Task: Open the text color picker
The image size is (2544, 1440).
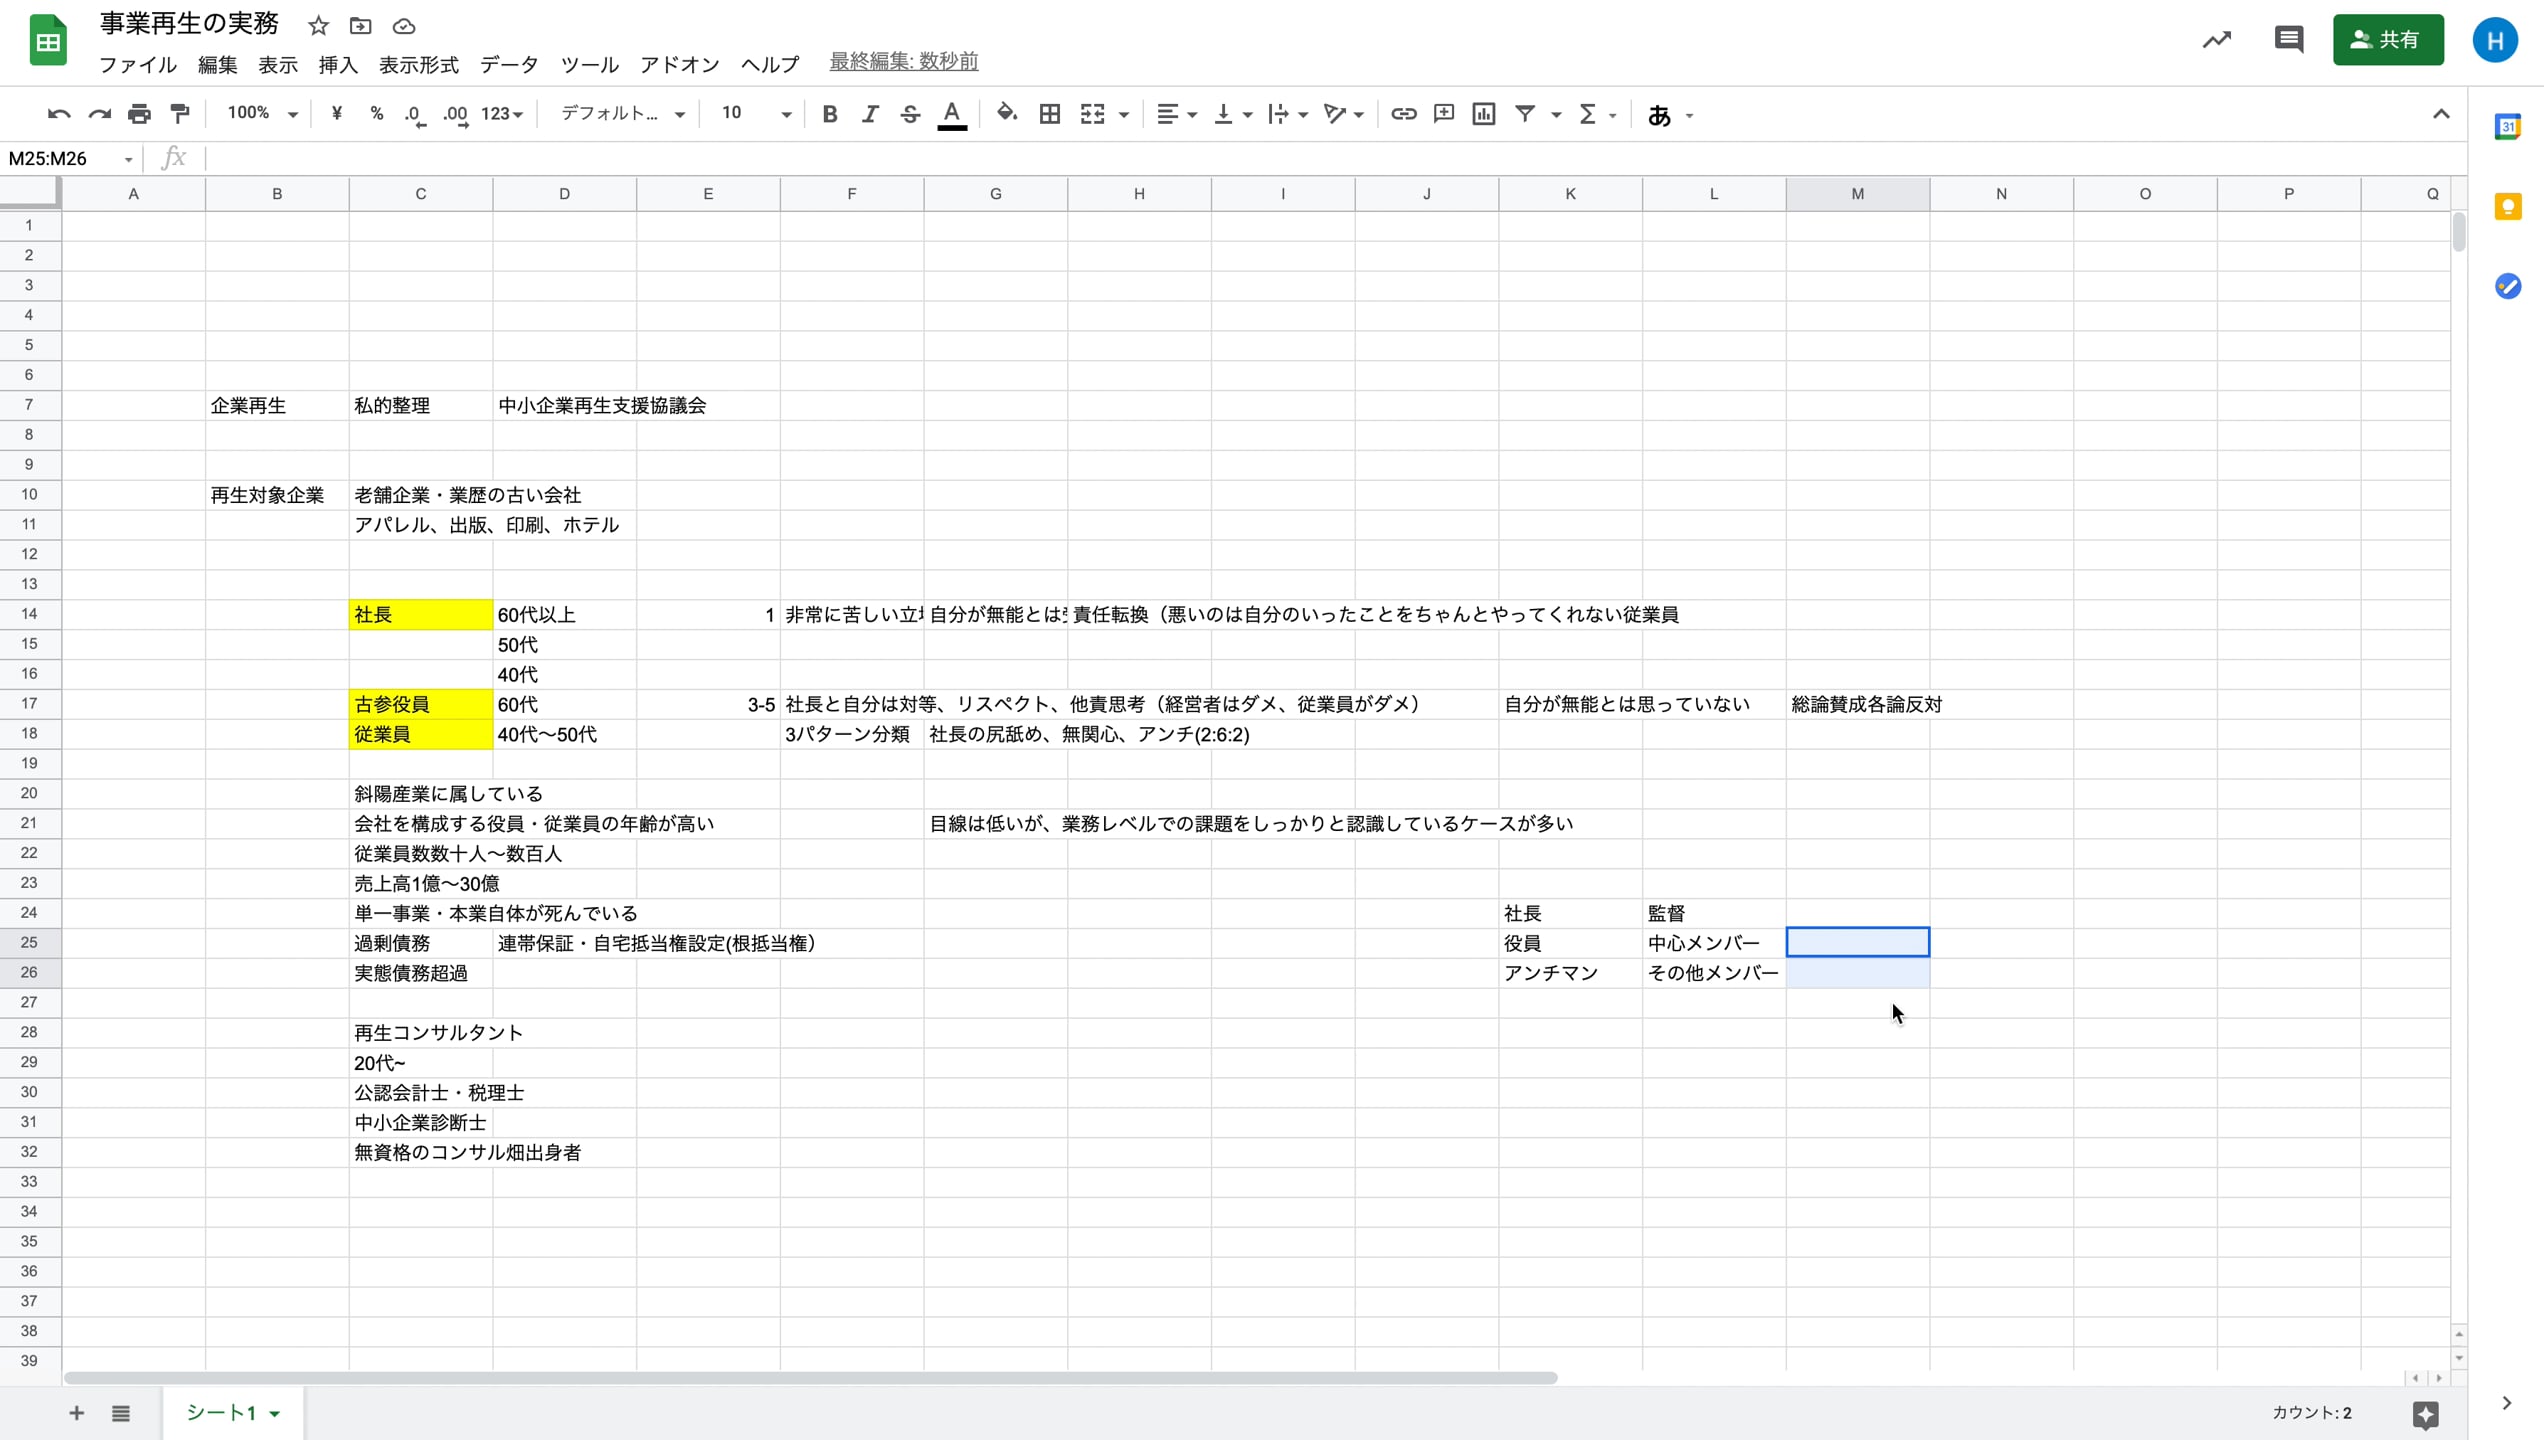Action: 951,114
